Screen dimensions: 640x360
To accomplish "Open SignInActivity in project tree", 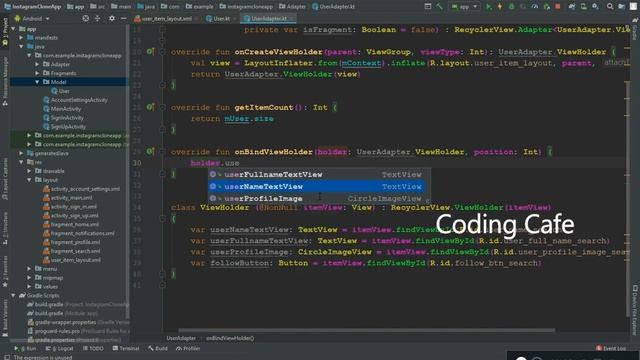I will coord(63,118).
